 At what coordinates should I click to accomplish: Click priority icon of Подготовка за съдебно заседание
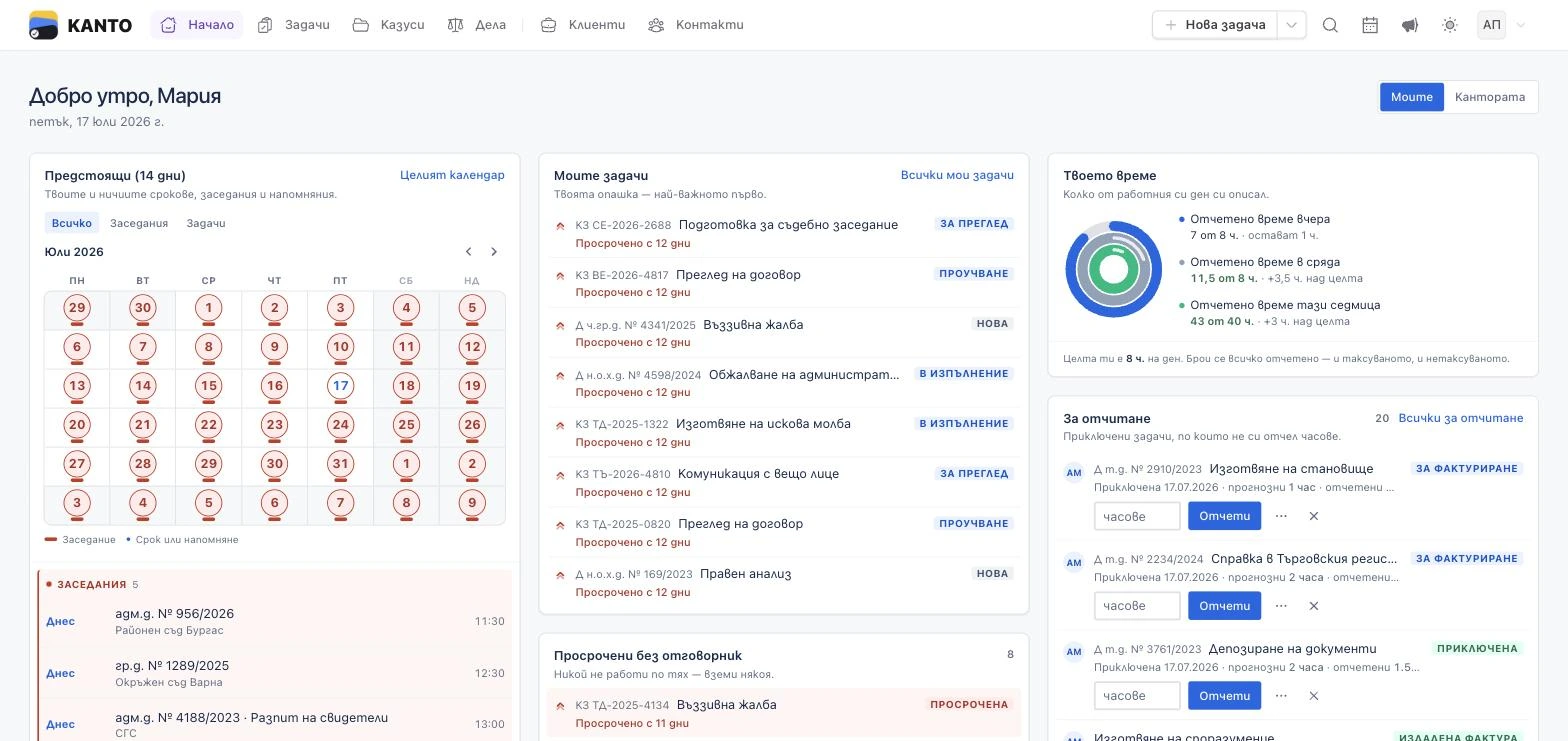560,226
